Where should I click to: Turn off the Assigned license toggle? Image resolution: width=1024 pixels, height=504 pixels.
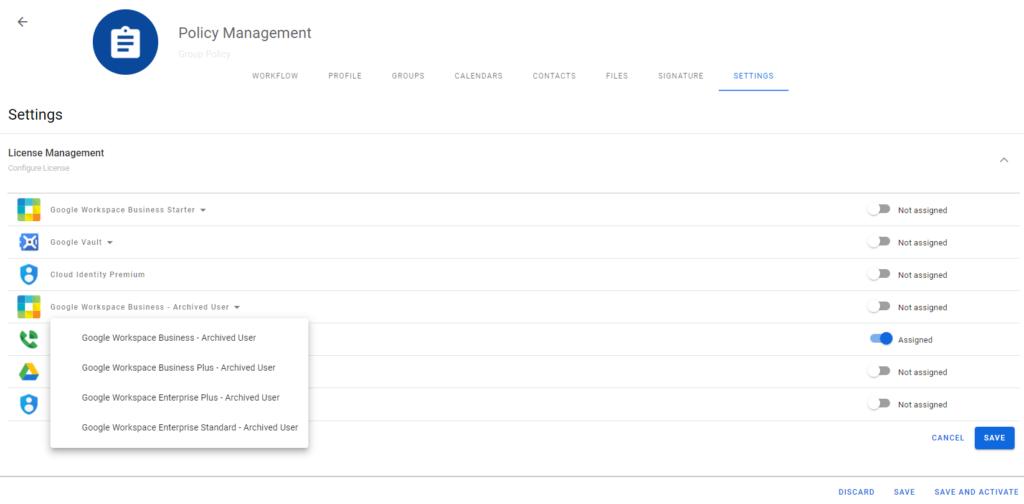[x=881, y=339]
